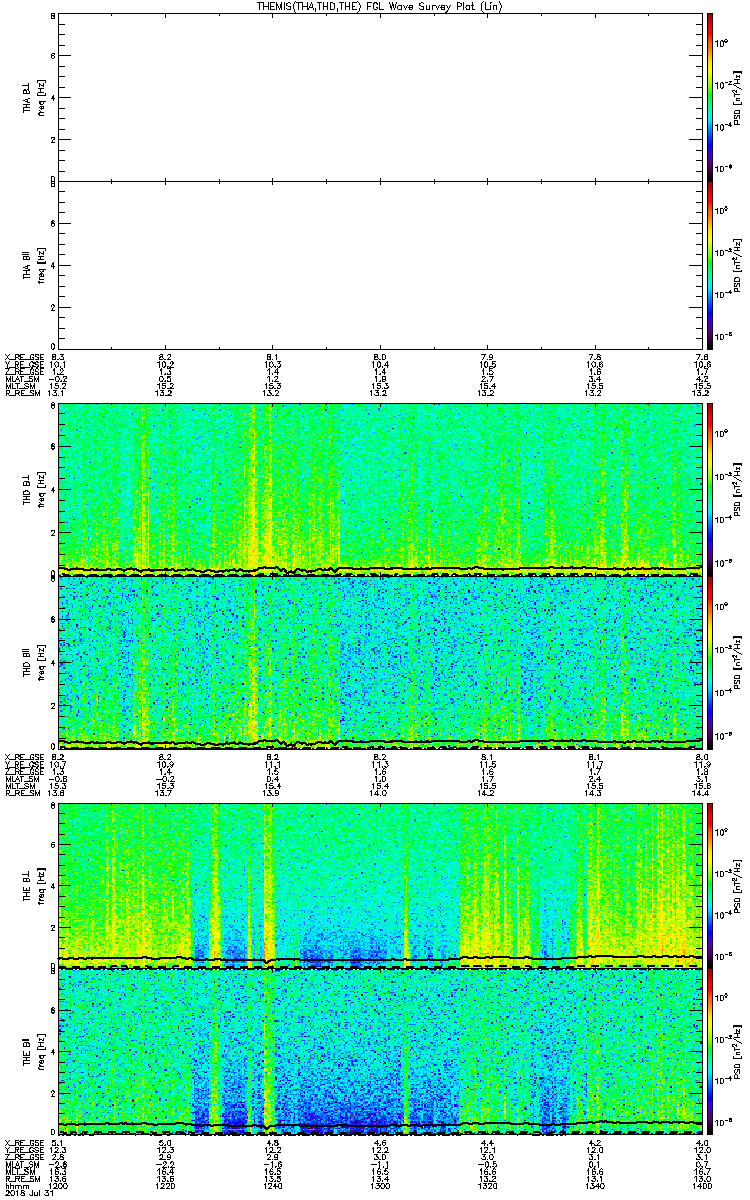750x1200 pixels.
Task: Click the 'THA B⊥ freq [Hz]' axis label
Action: point(34,97)
